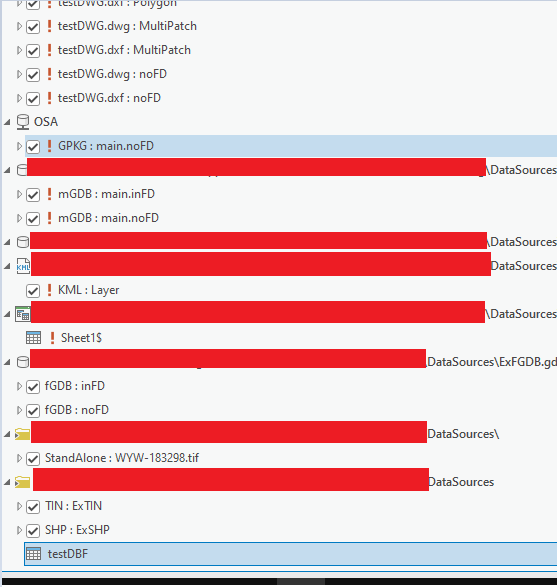Toggle visibility of testDWG.dxf : noFD
This screenshot has width=557, height=587.
tap(33, 98)
